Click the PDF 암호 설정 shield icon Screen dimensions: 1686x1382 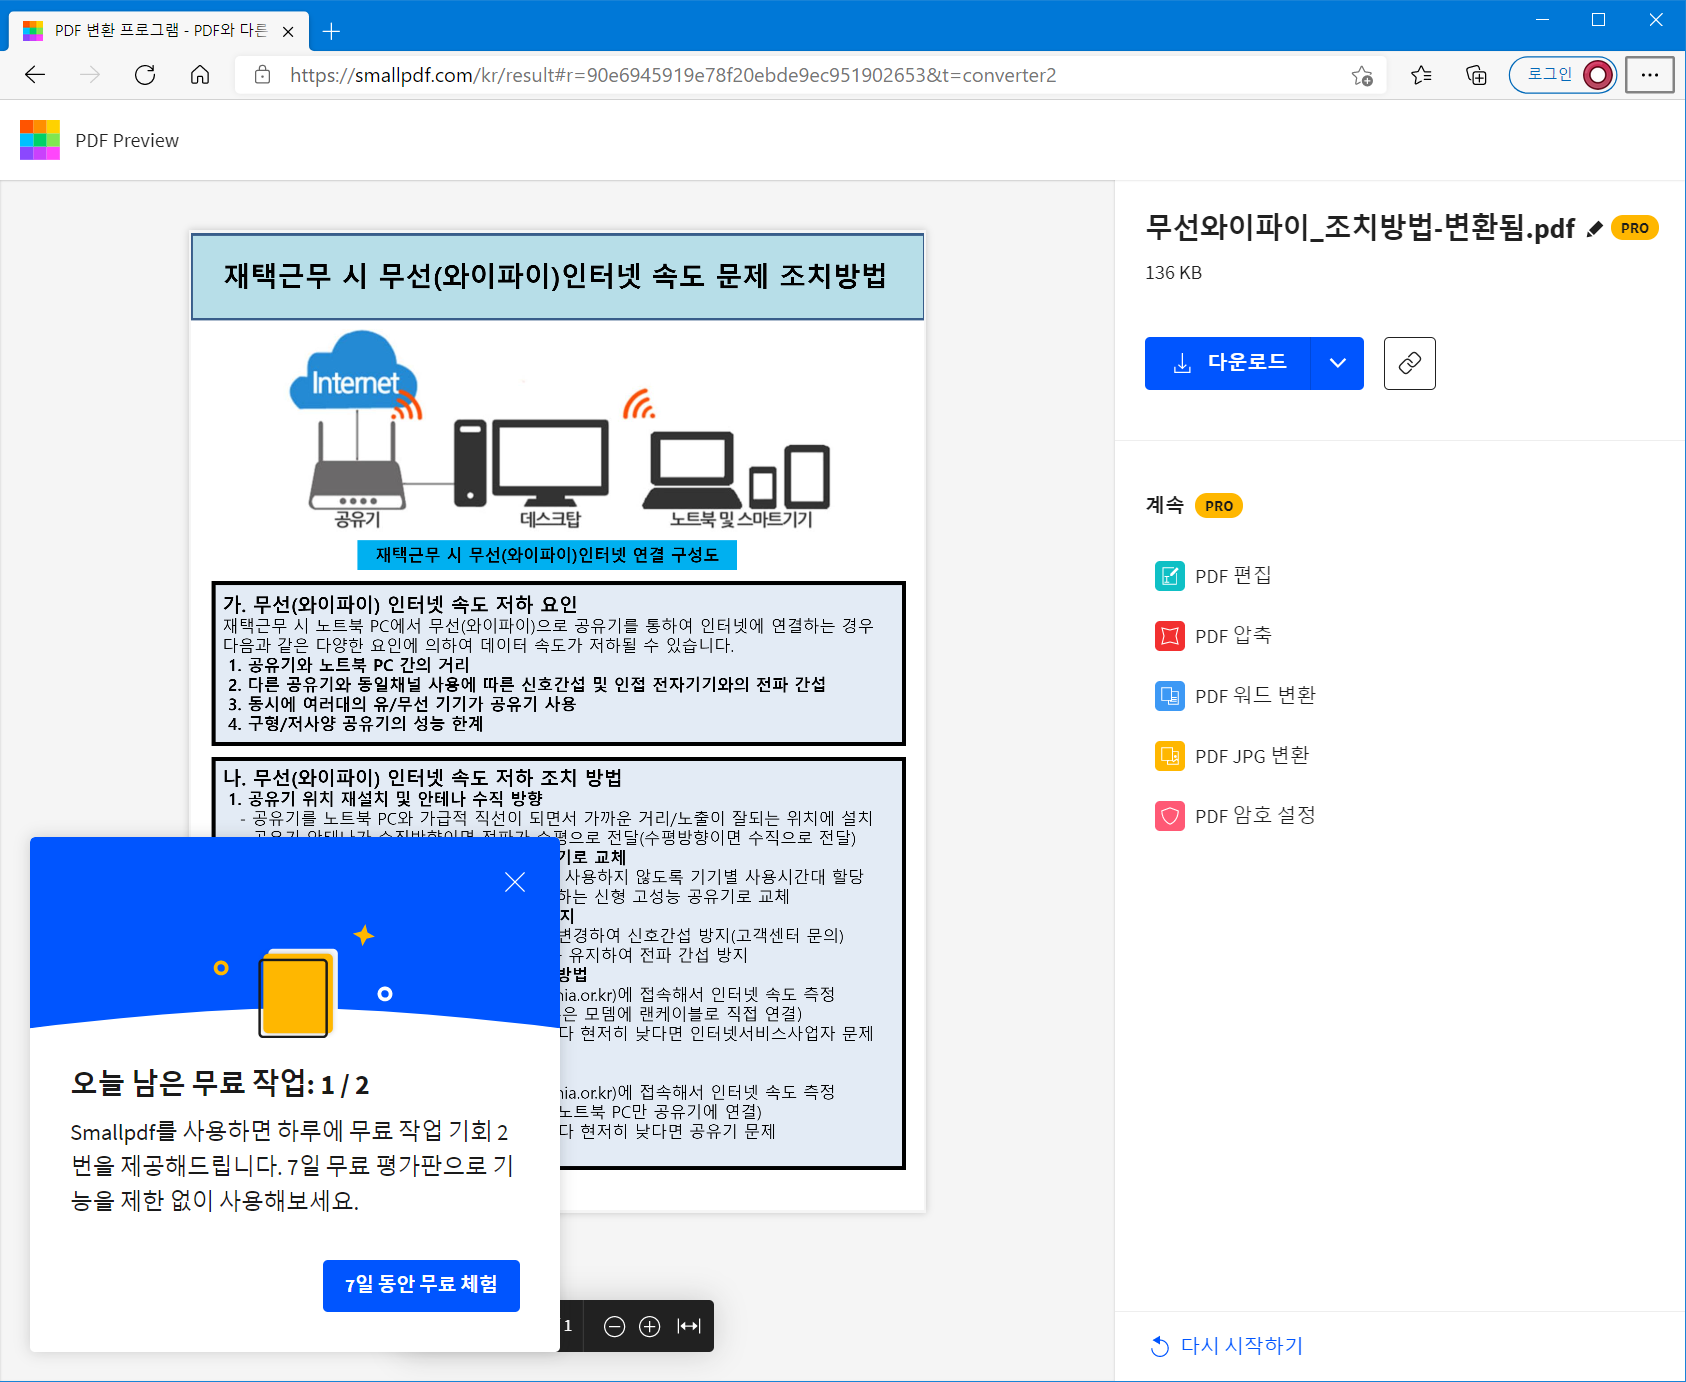(x=1170, y=816)
